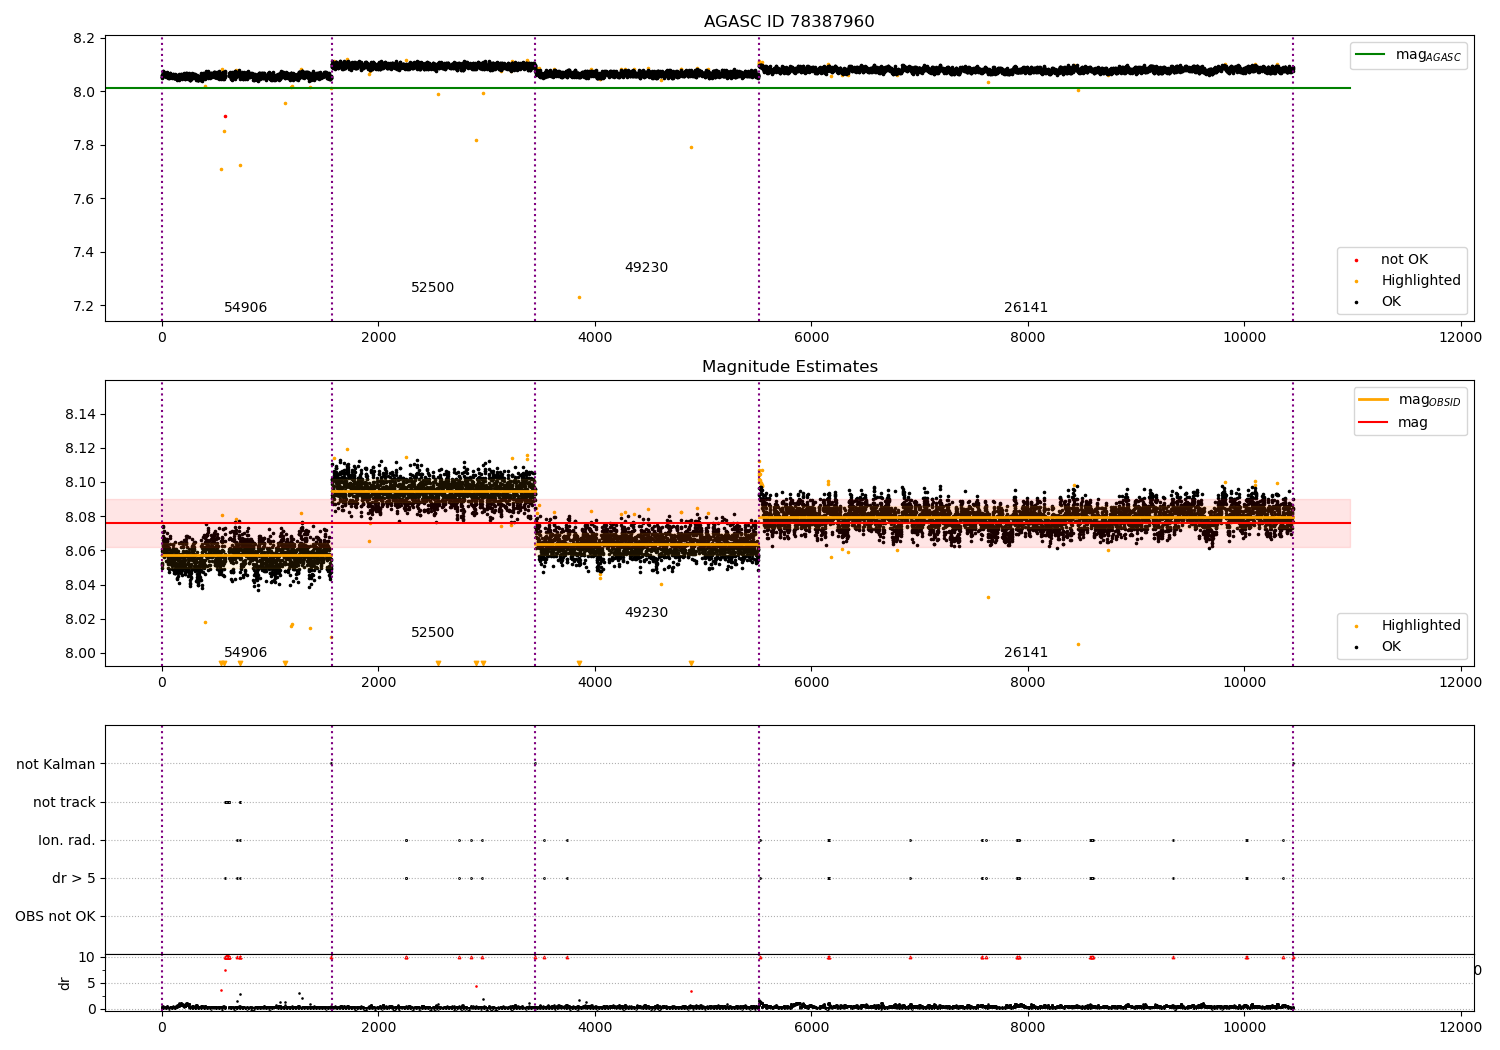Click the 'Ion. rad.' row label

tap(67, 841)
